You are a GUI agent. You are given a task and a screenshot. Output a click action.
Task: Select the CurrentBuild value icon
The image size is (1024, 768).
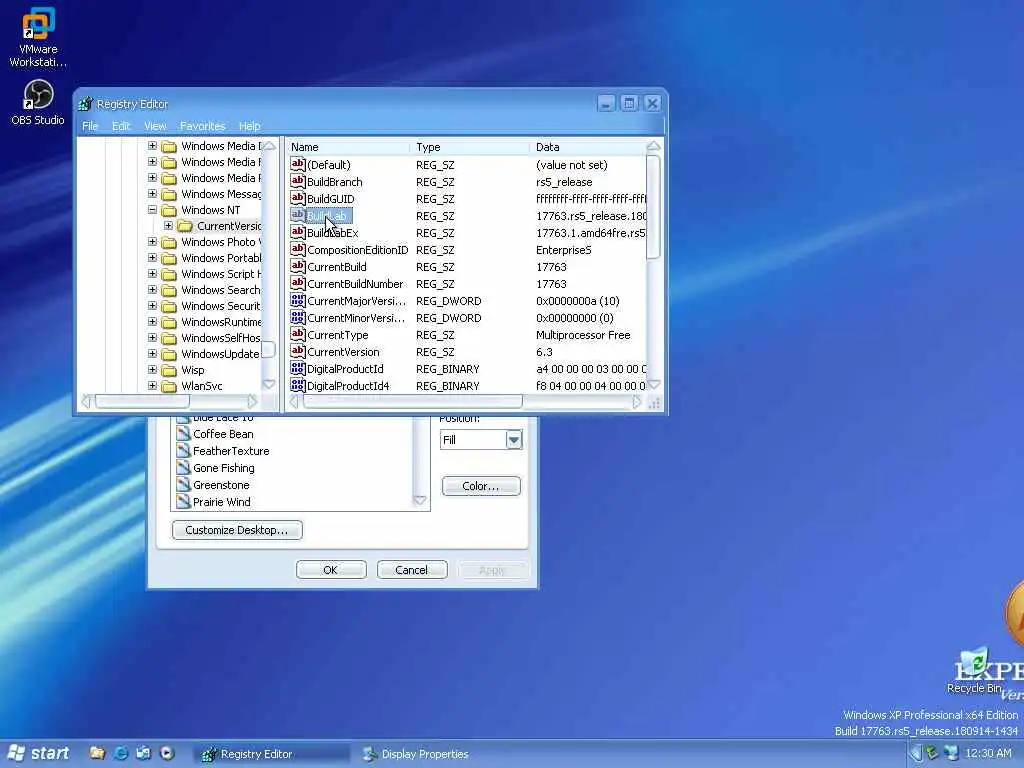pyautogui.click(x=298, y=266)
